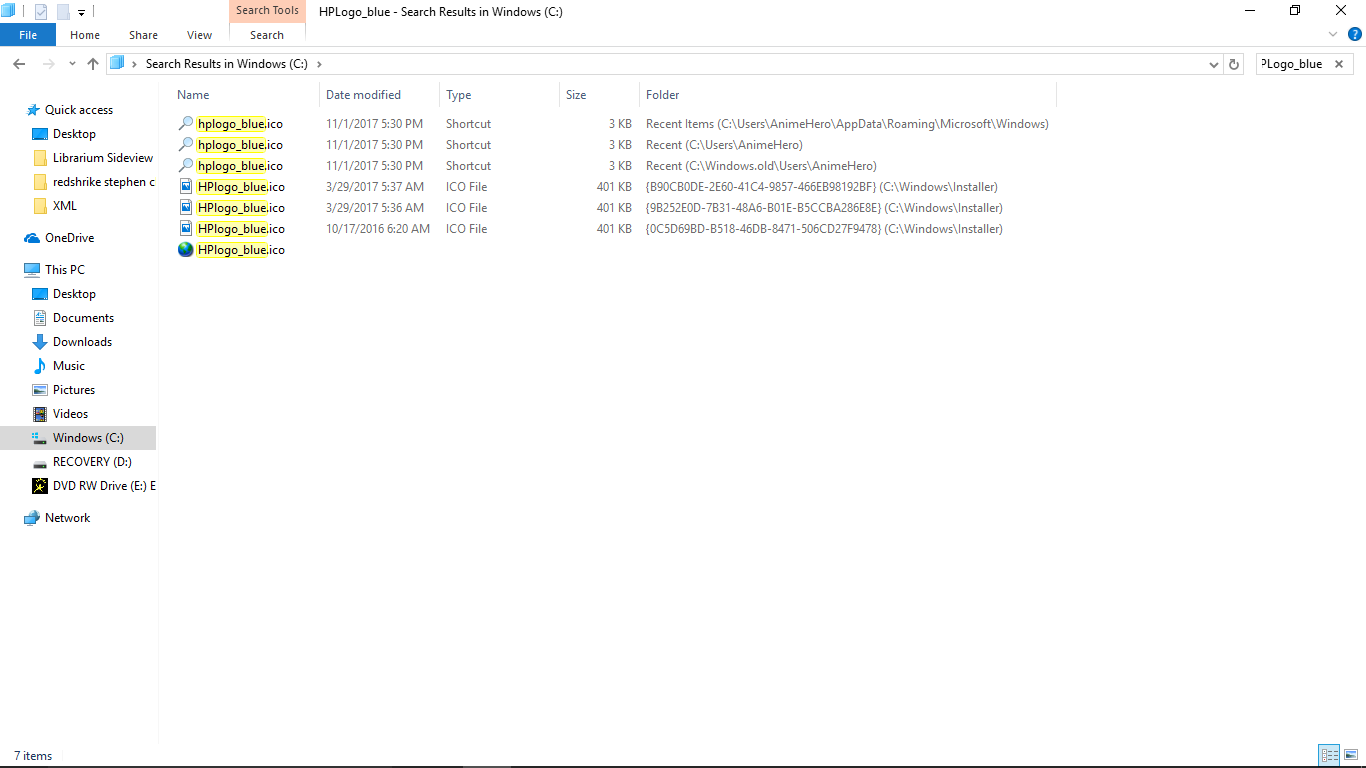Select the Windows (C:) drive
Image resolution: width=1366 pixels, height=768 pixels.
coord(88,438)
